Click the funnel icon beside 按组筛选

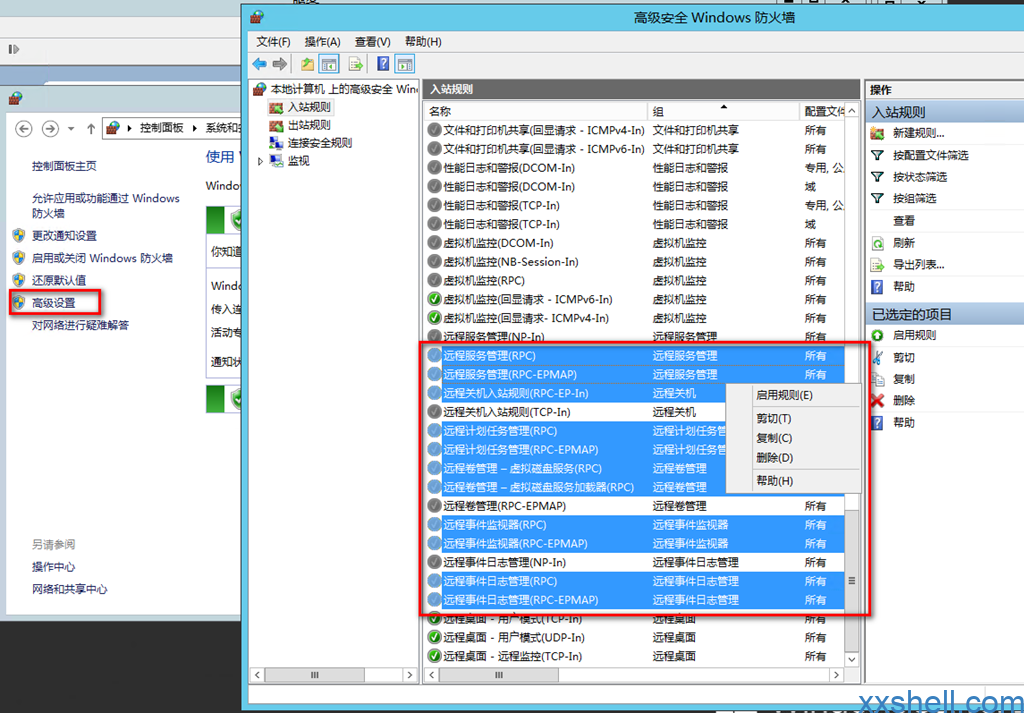(x=878, y=198)
